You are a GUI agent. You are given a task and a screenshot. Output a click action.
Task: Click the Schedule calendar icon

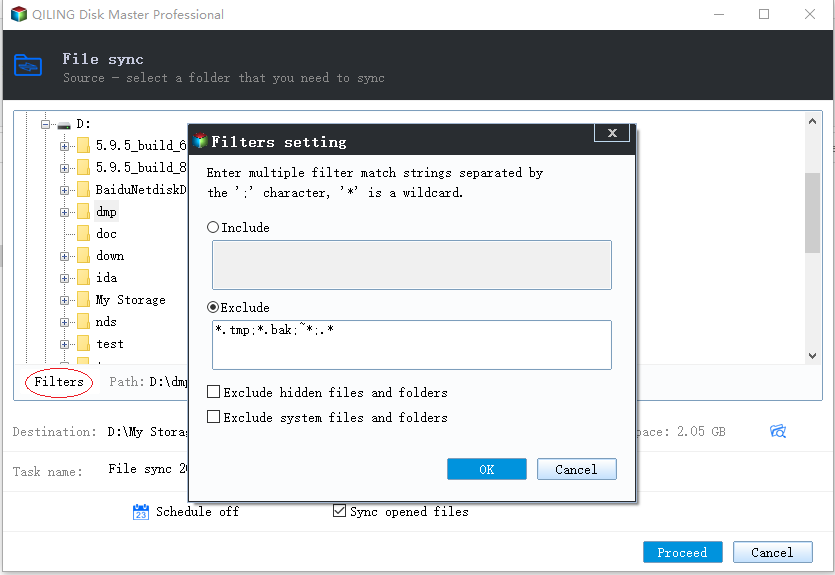pyautogui.click(x=141, y=512)
